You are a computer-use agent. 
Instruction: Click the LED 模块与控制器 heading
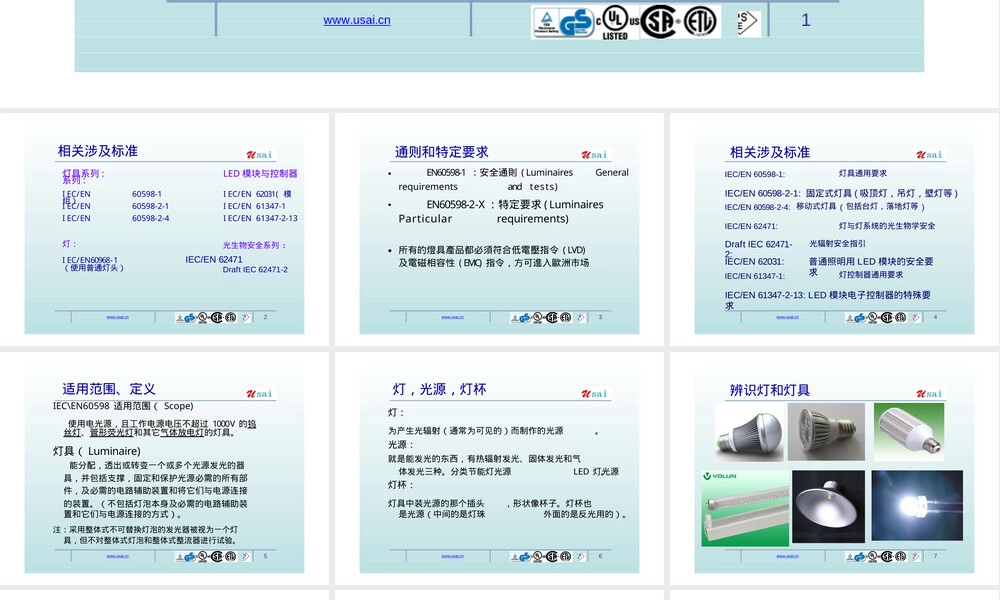coord(260,173)
